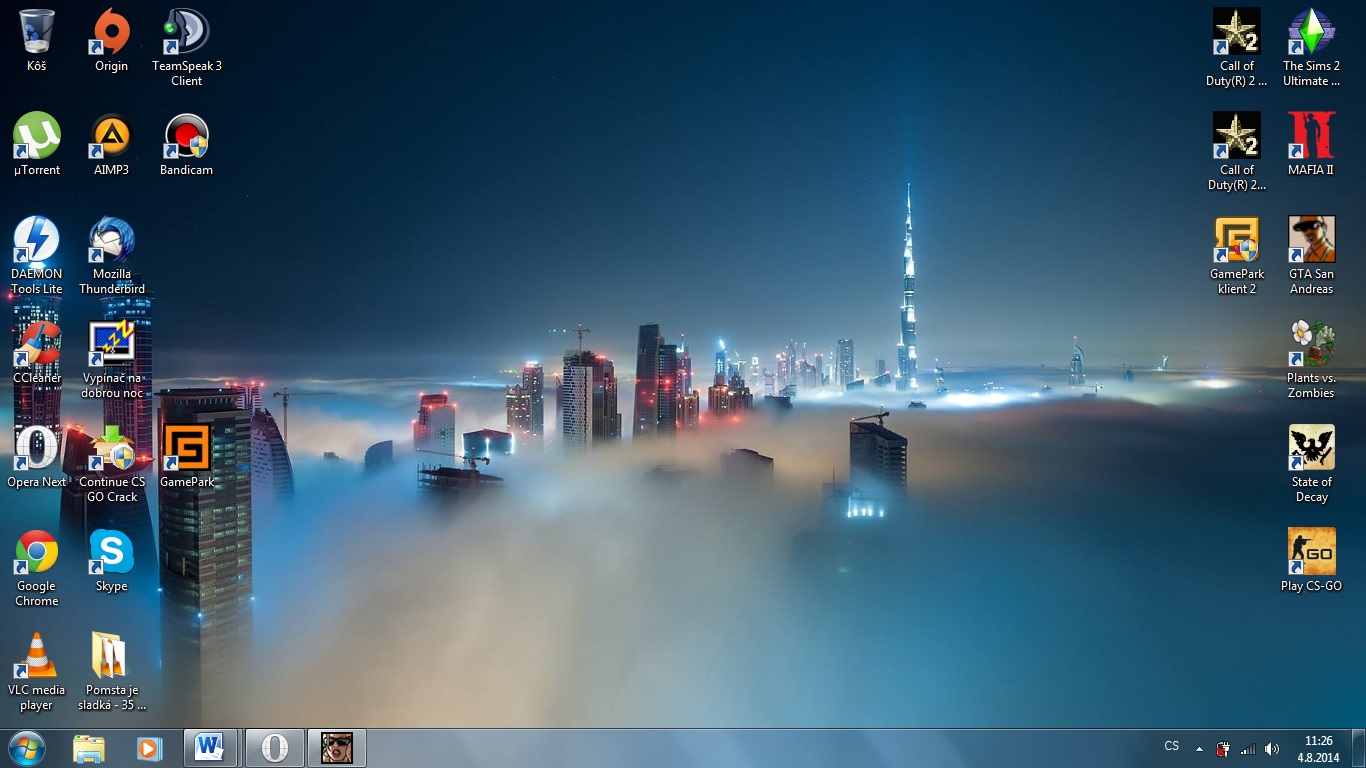Select the State of Decay icon
The height and width of the screenshot is (768, 1366).
pyautogui.click(x=1311, y=449)
